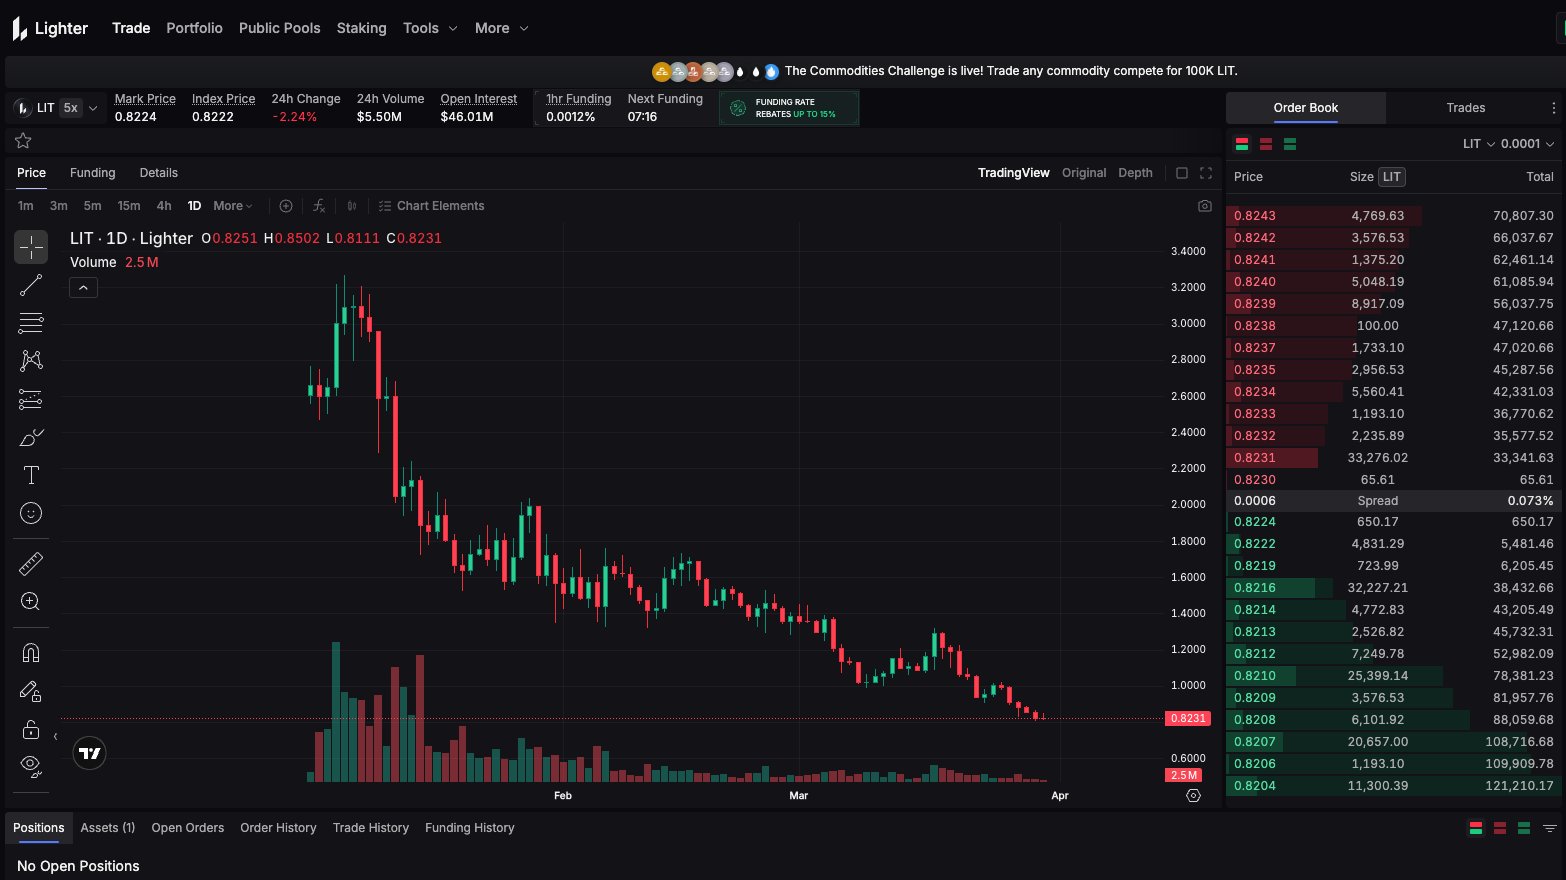This screenshot has height=880, width=1566.
Task: Open the chart type candles selector
Action: click(x=352, y=206)
